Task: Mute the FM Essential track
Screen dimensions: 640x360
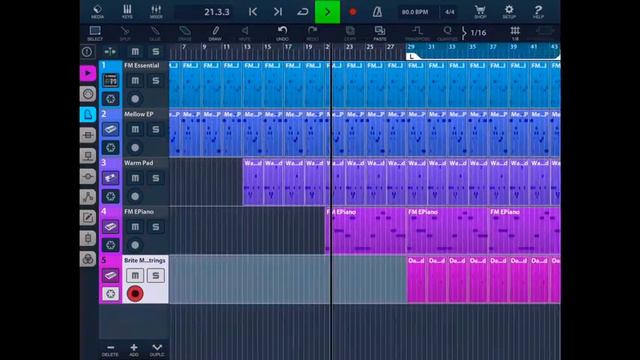Action: tap(135, 81)
